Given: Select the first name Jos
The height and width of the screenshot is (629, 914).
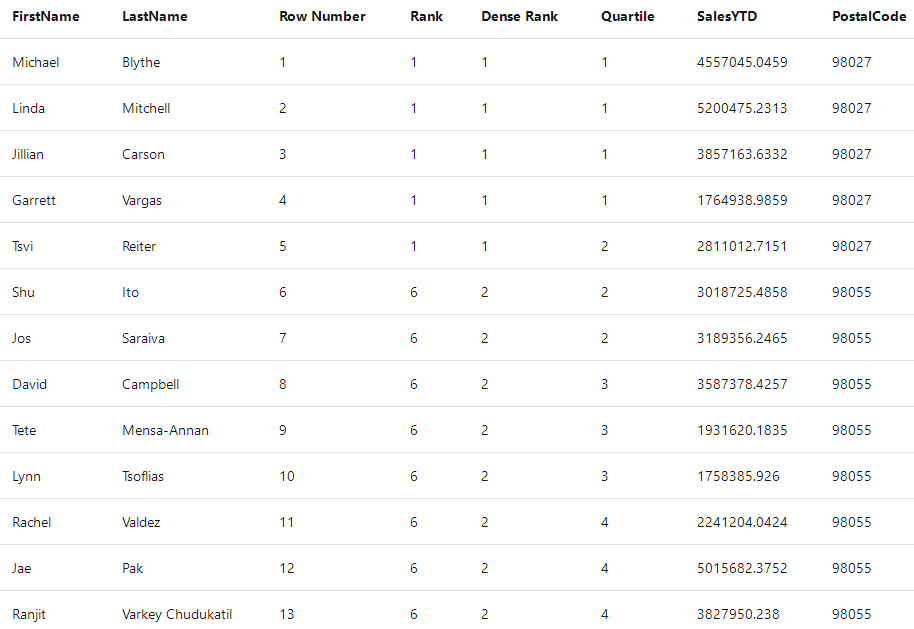Looking at the screenshot, I should (x=22, y=339).
